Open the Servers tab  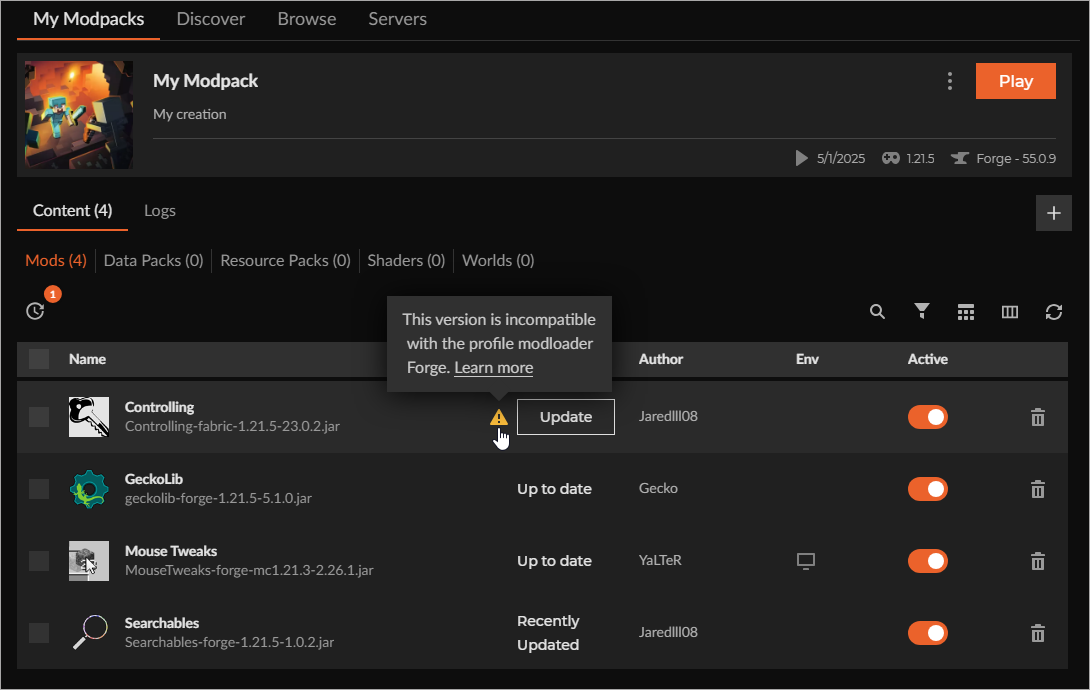pos(398,19)
